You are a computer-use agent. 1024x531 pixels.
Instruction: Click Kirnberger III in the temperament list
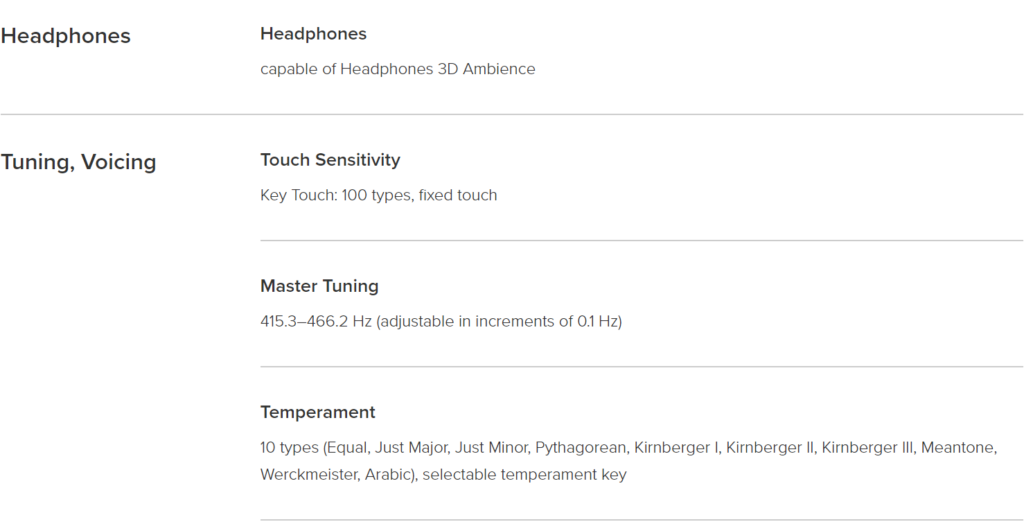[867, 447]
